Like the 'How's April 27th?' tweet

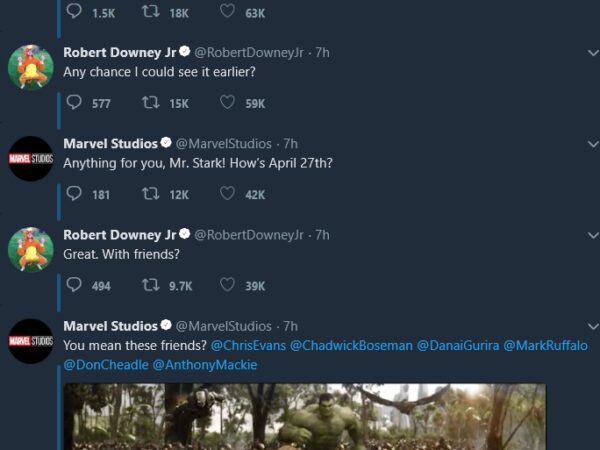point(227,194)
